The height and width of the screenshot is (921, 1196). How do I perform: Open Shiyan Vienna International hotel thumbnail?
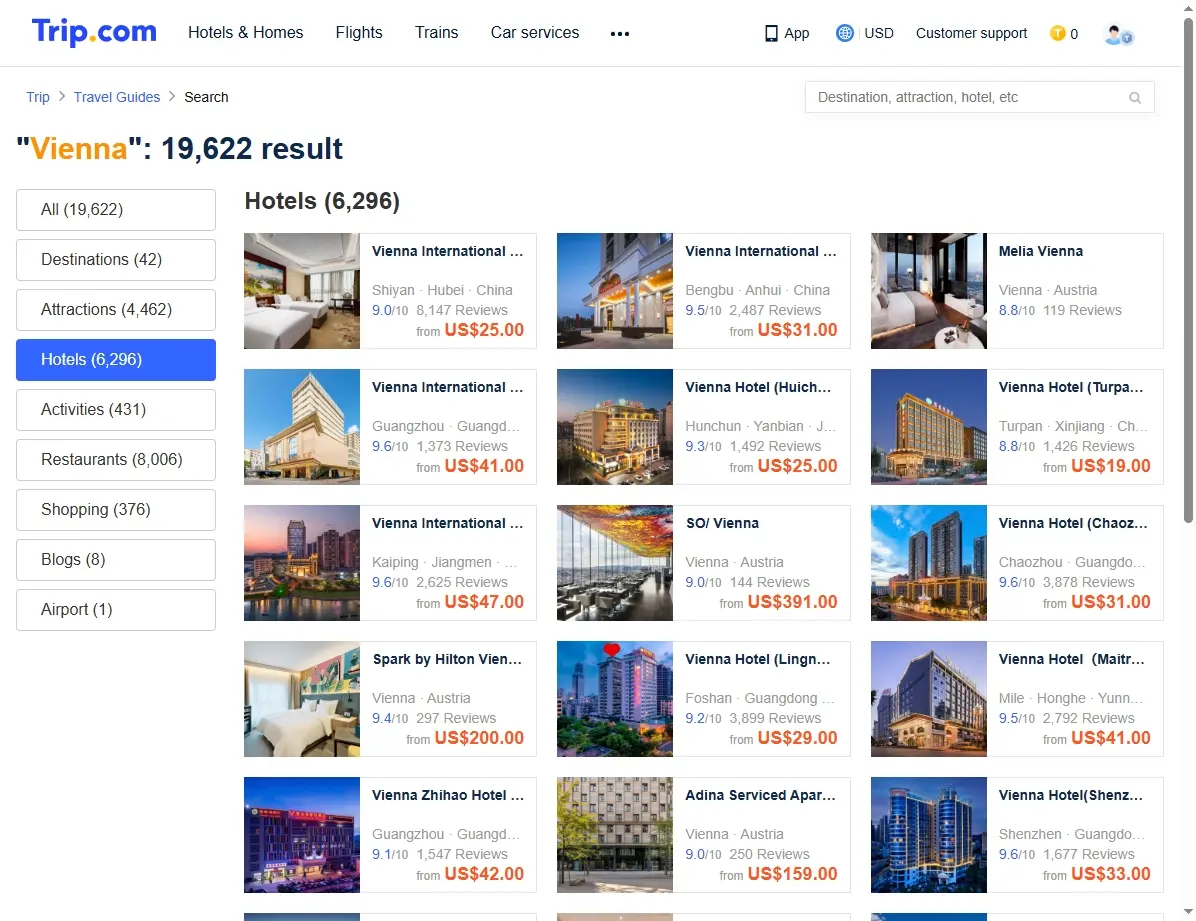pos(302,291)
